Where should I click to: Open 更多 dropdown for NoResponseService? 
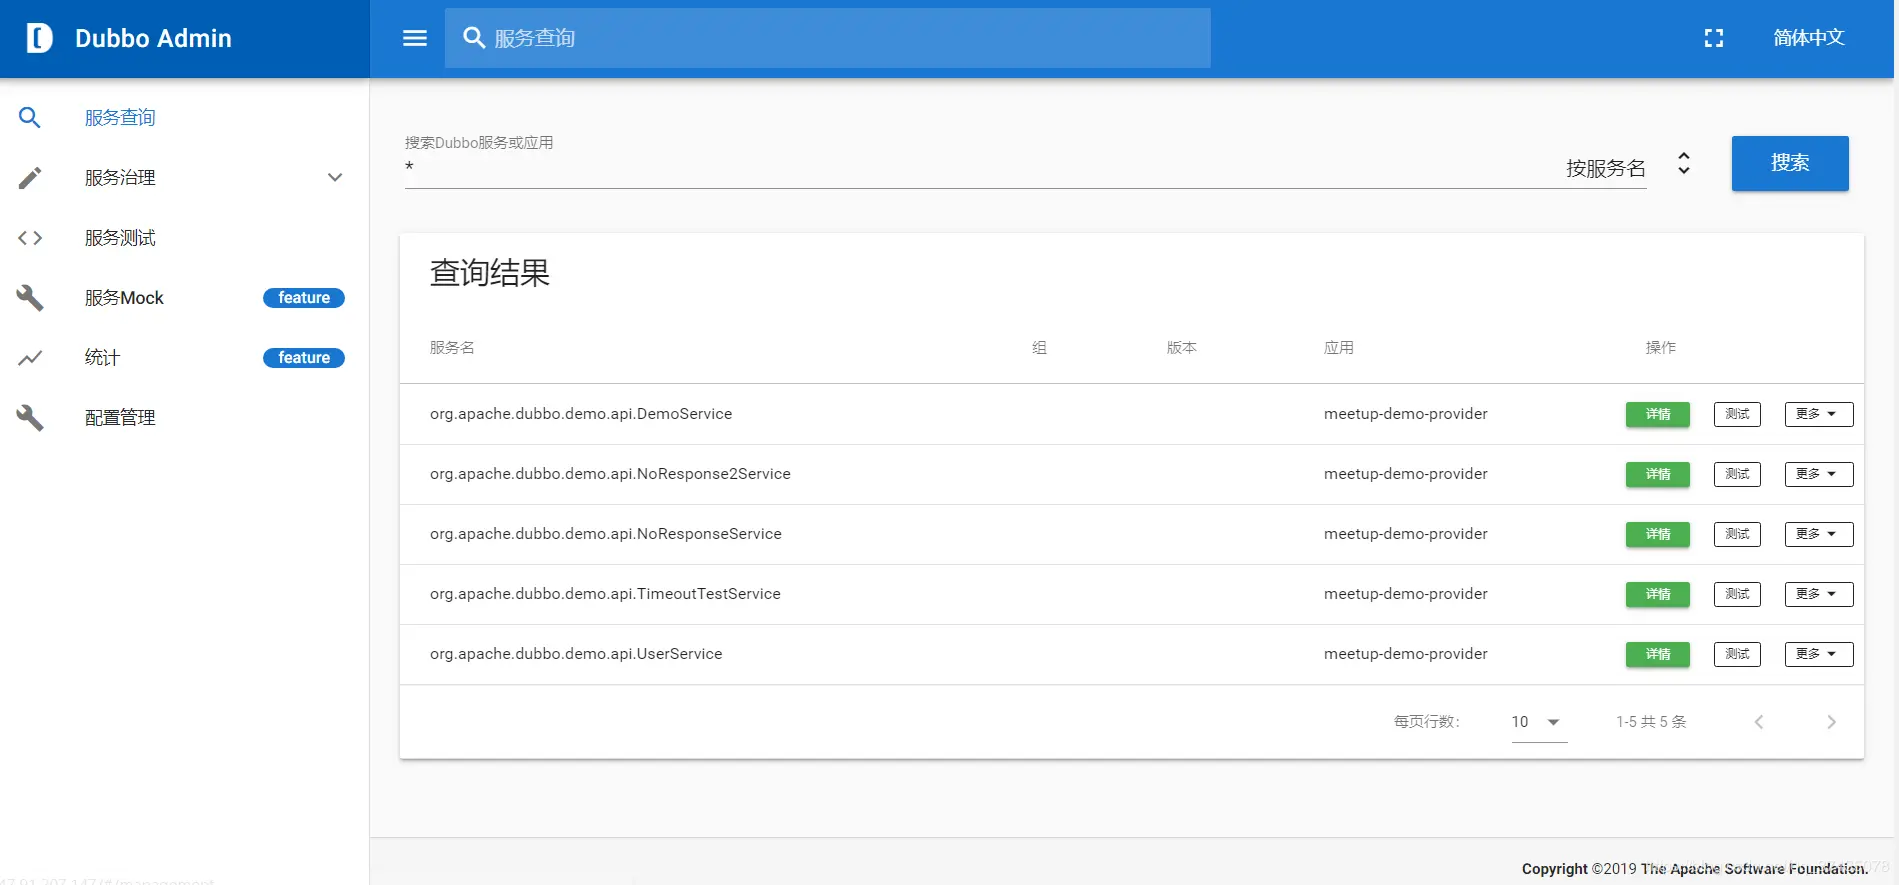pyautogui.click(x=1819, y=534)
